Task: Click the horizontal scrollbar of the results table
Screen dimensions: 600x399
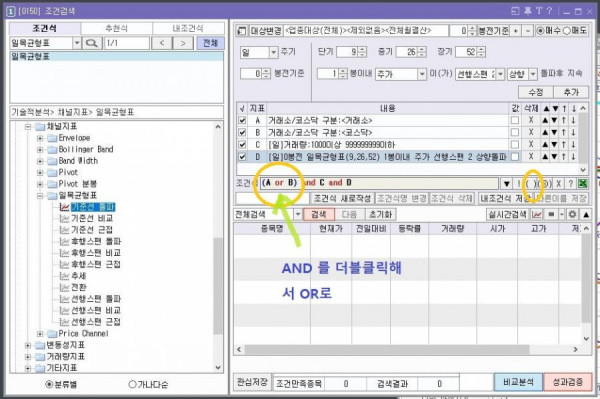Action: tap(386, 349)
